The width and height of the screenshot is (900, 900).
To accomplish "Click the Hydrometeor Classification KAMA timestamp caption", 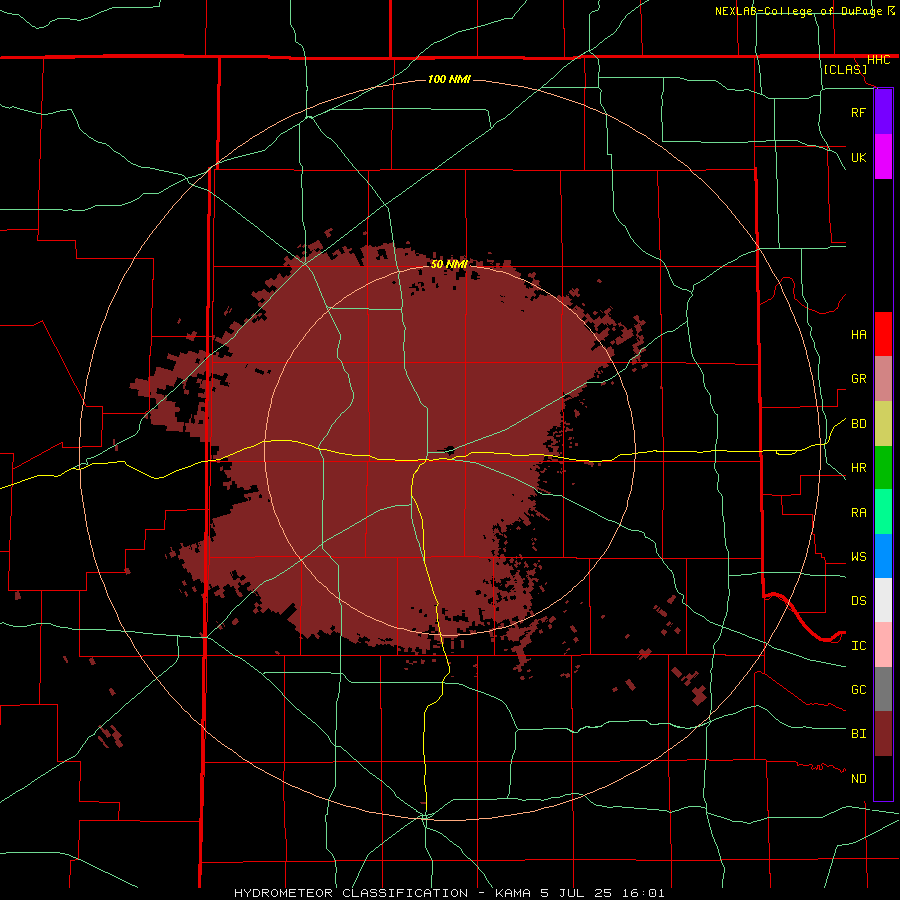I will tap(449, 893).
